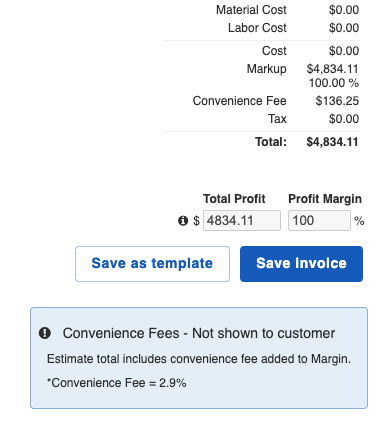Click the Total Profit heading
This screenshot has height=422, width=376.
pos(234,199)
